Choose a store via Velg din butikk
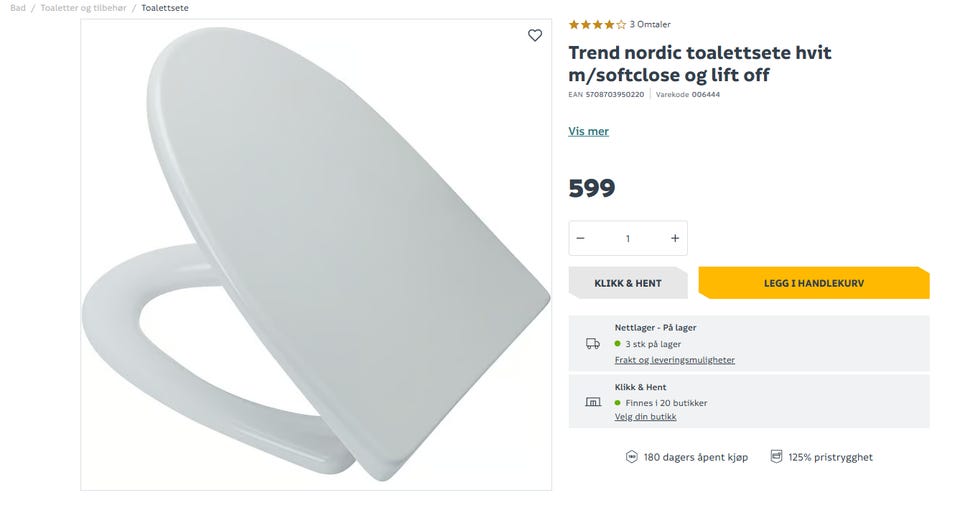 [645, 417]
